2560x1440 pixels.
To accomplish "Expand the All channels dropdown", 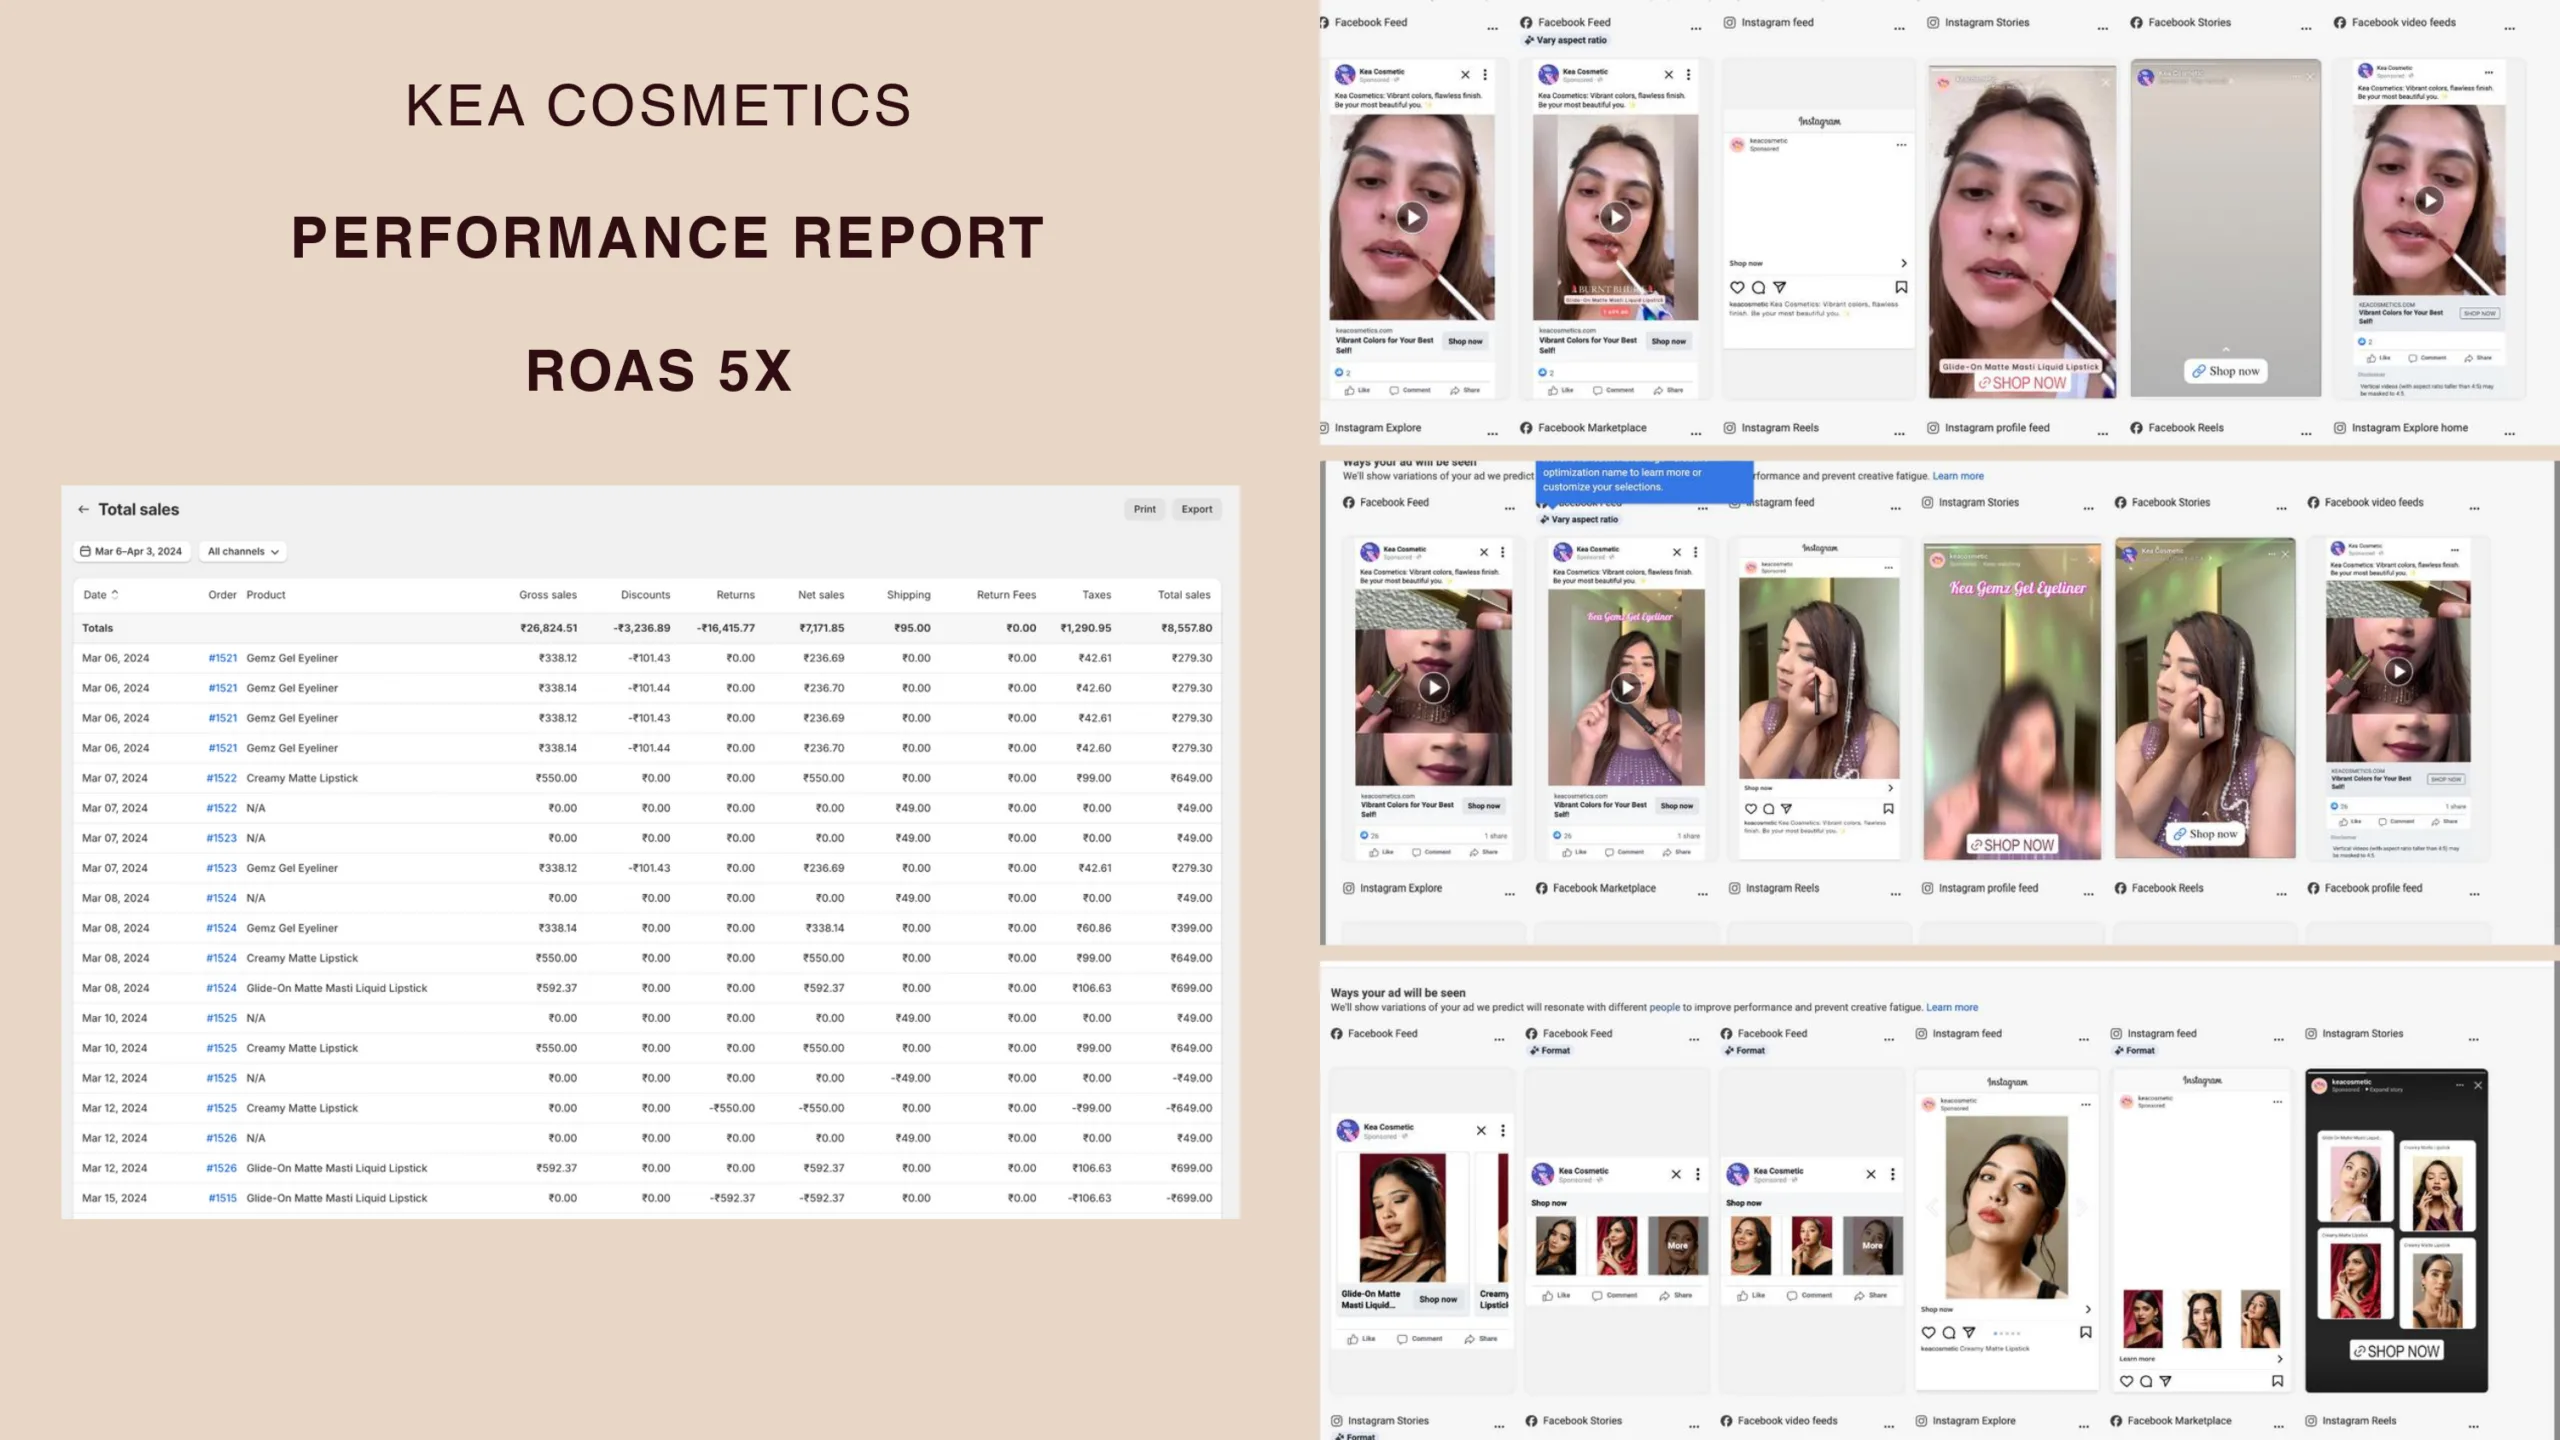I will coord(243,551).
